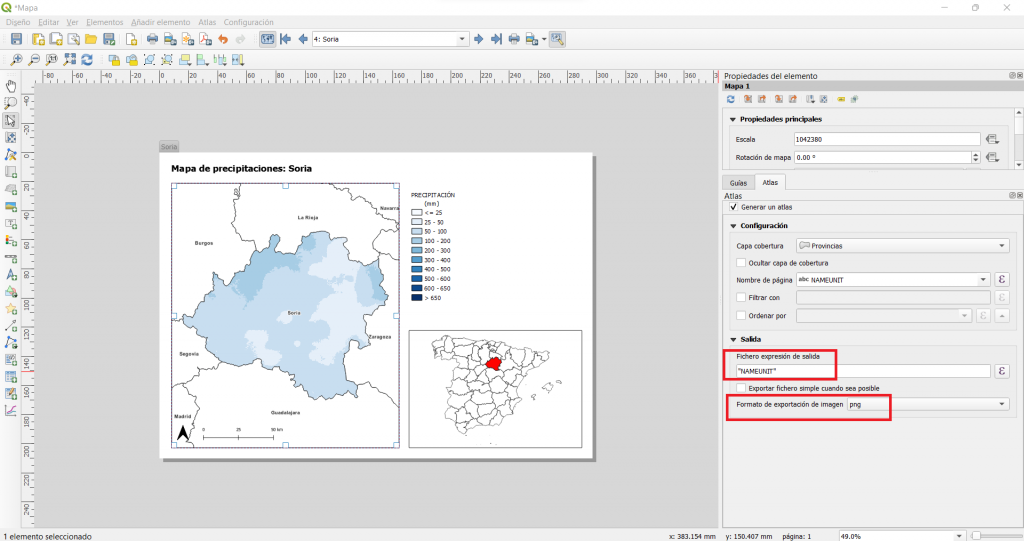This screenshot has height=541, width=1024.
Task: Click the Export as PDF icon
Action: (x=205, y=39)
